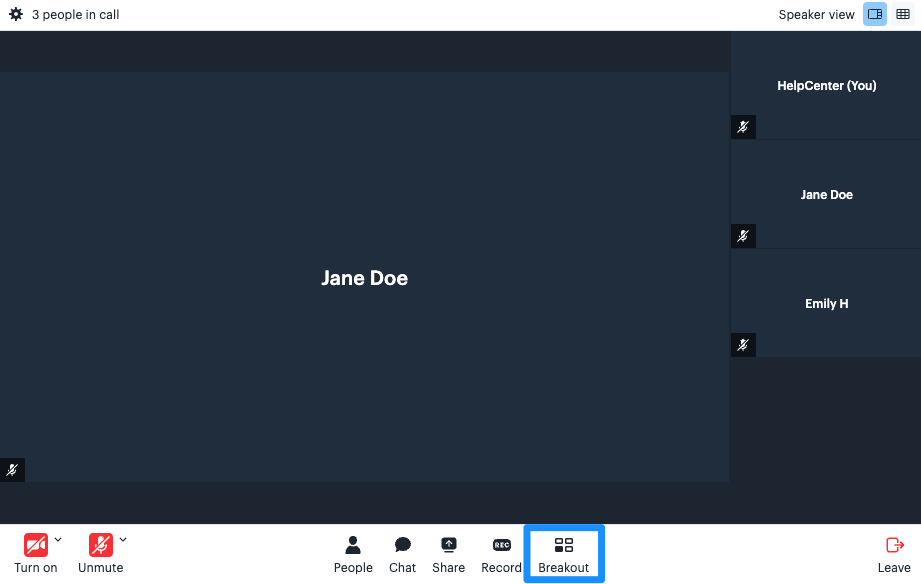Expand microphone options chevron

click(123, 539)
